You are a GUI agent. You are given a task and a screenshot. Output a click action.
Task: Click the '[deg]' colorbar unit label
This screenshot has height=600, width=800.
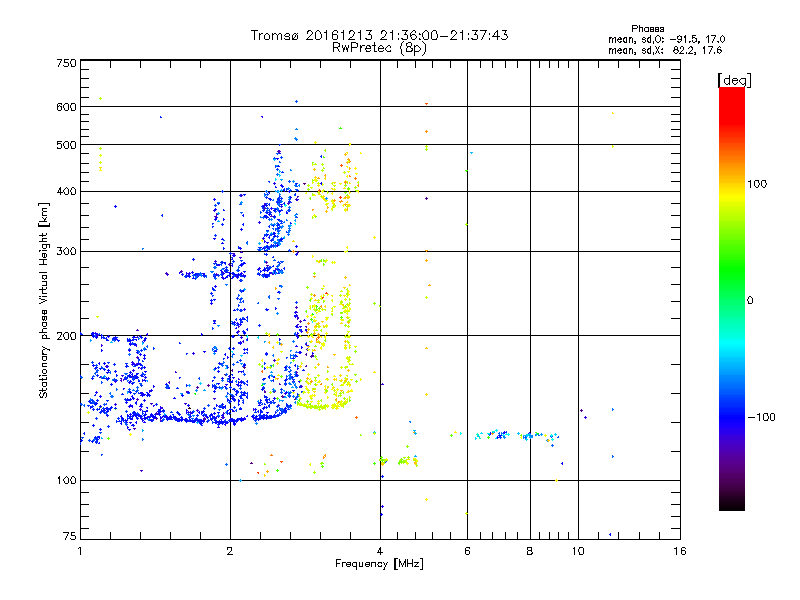[734, 80]
